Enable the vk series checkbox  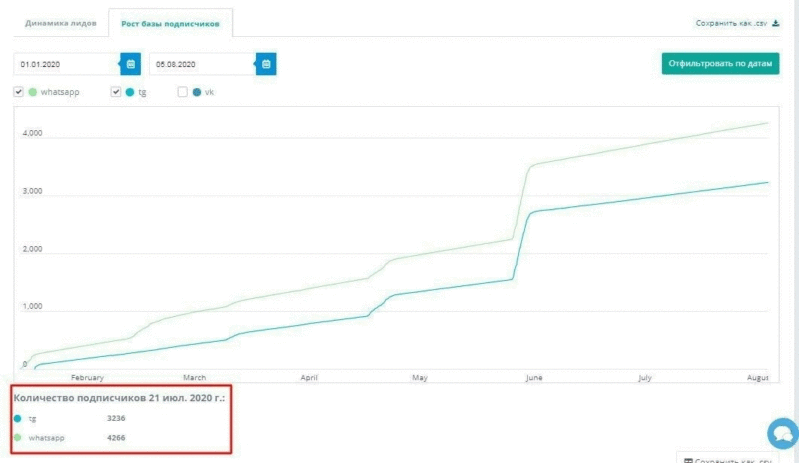[182, 92]
